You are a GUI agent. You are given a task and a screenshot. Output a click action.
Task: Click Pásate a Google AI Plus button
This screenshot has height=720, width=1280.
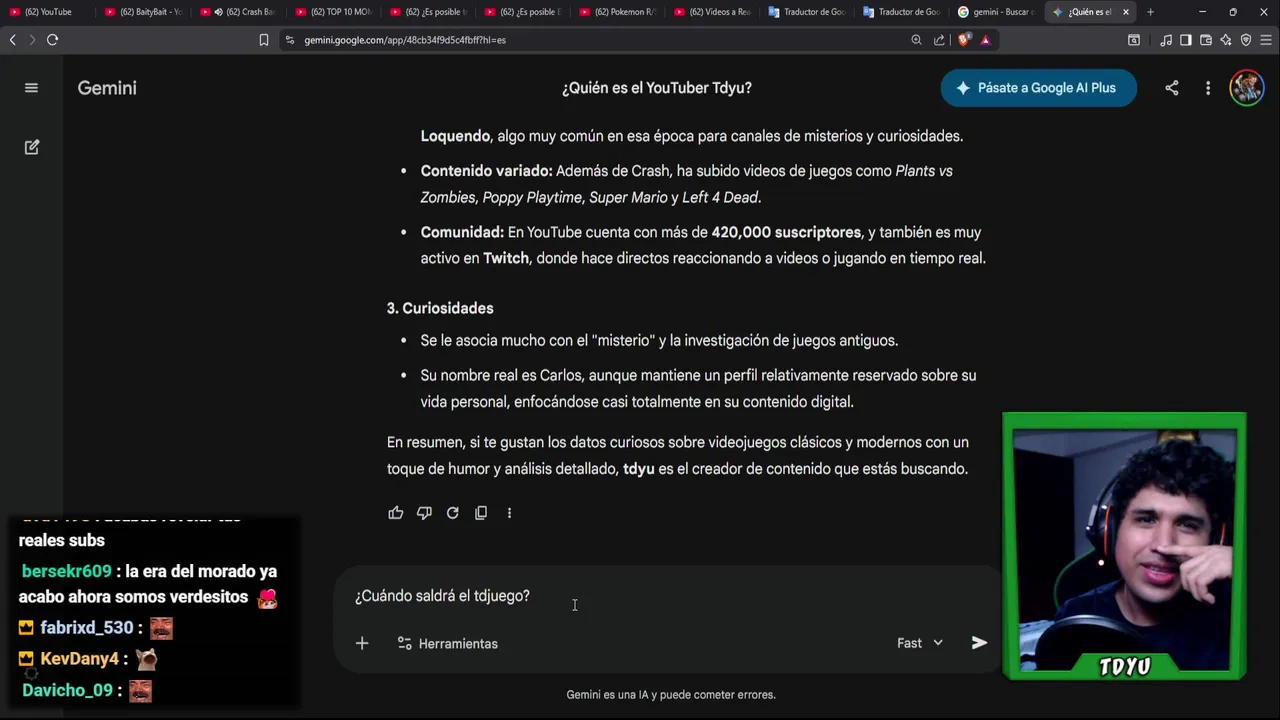(1038, 88)
